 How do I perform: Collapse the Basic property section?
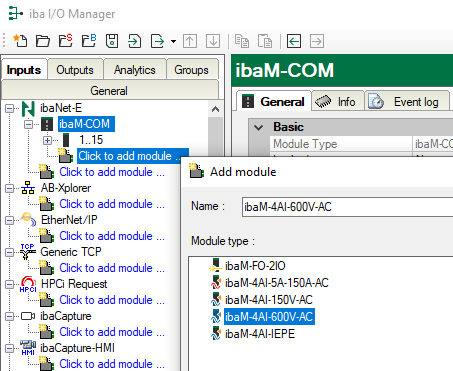tap(259, 127)
